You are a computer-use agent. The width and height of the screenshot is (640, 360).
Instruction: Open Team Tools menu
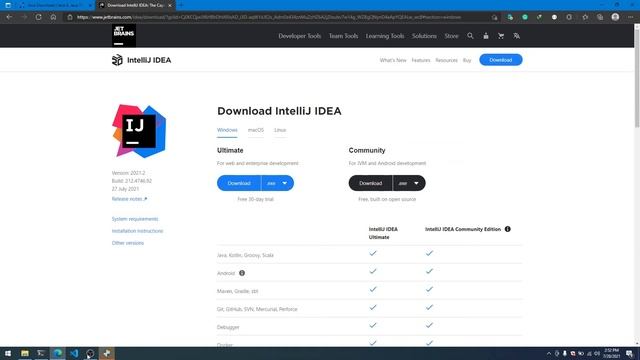(x=343, y=36)
